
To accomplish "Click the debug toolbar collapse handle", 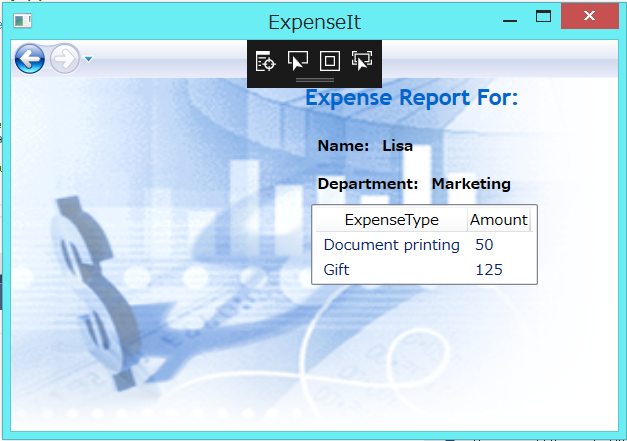I will [x=315, y=80].
